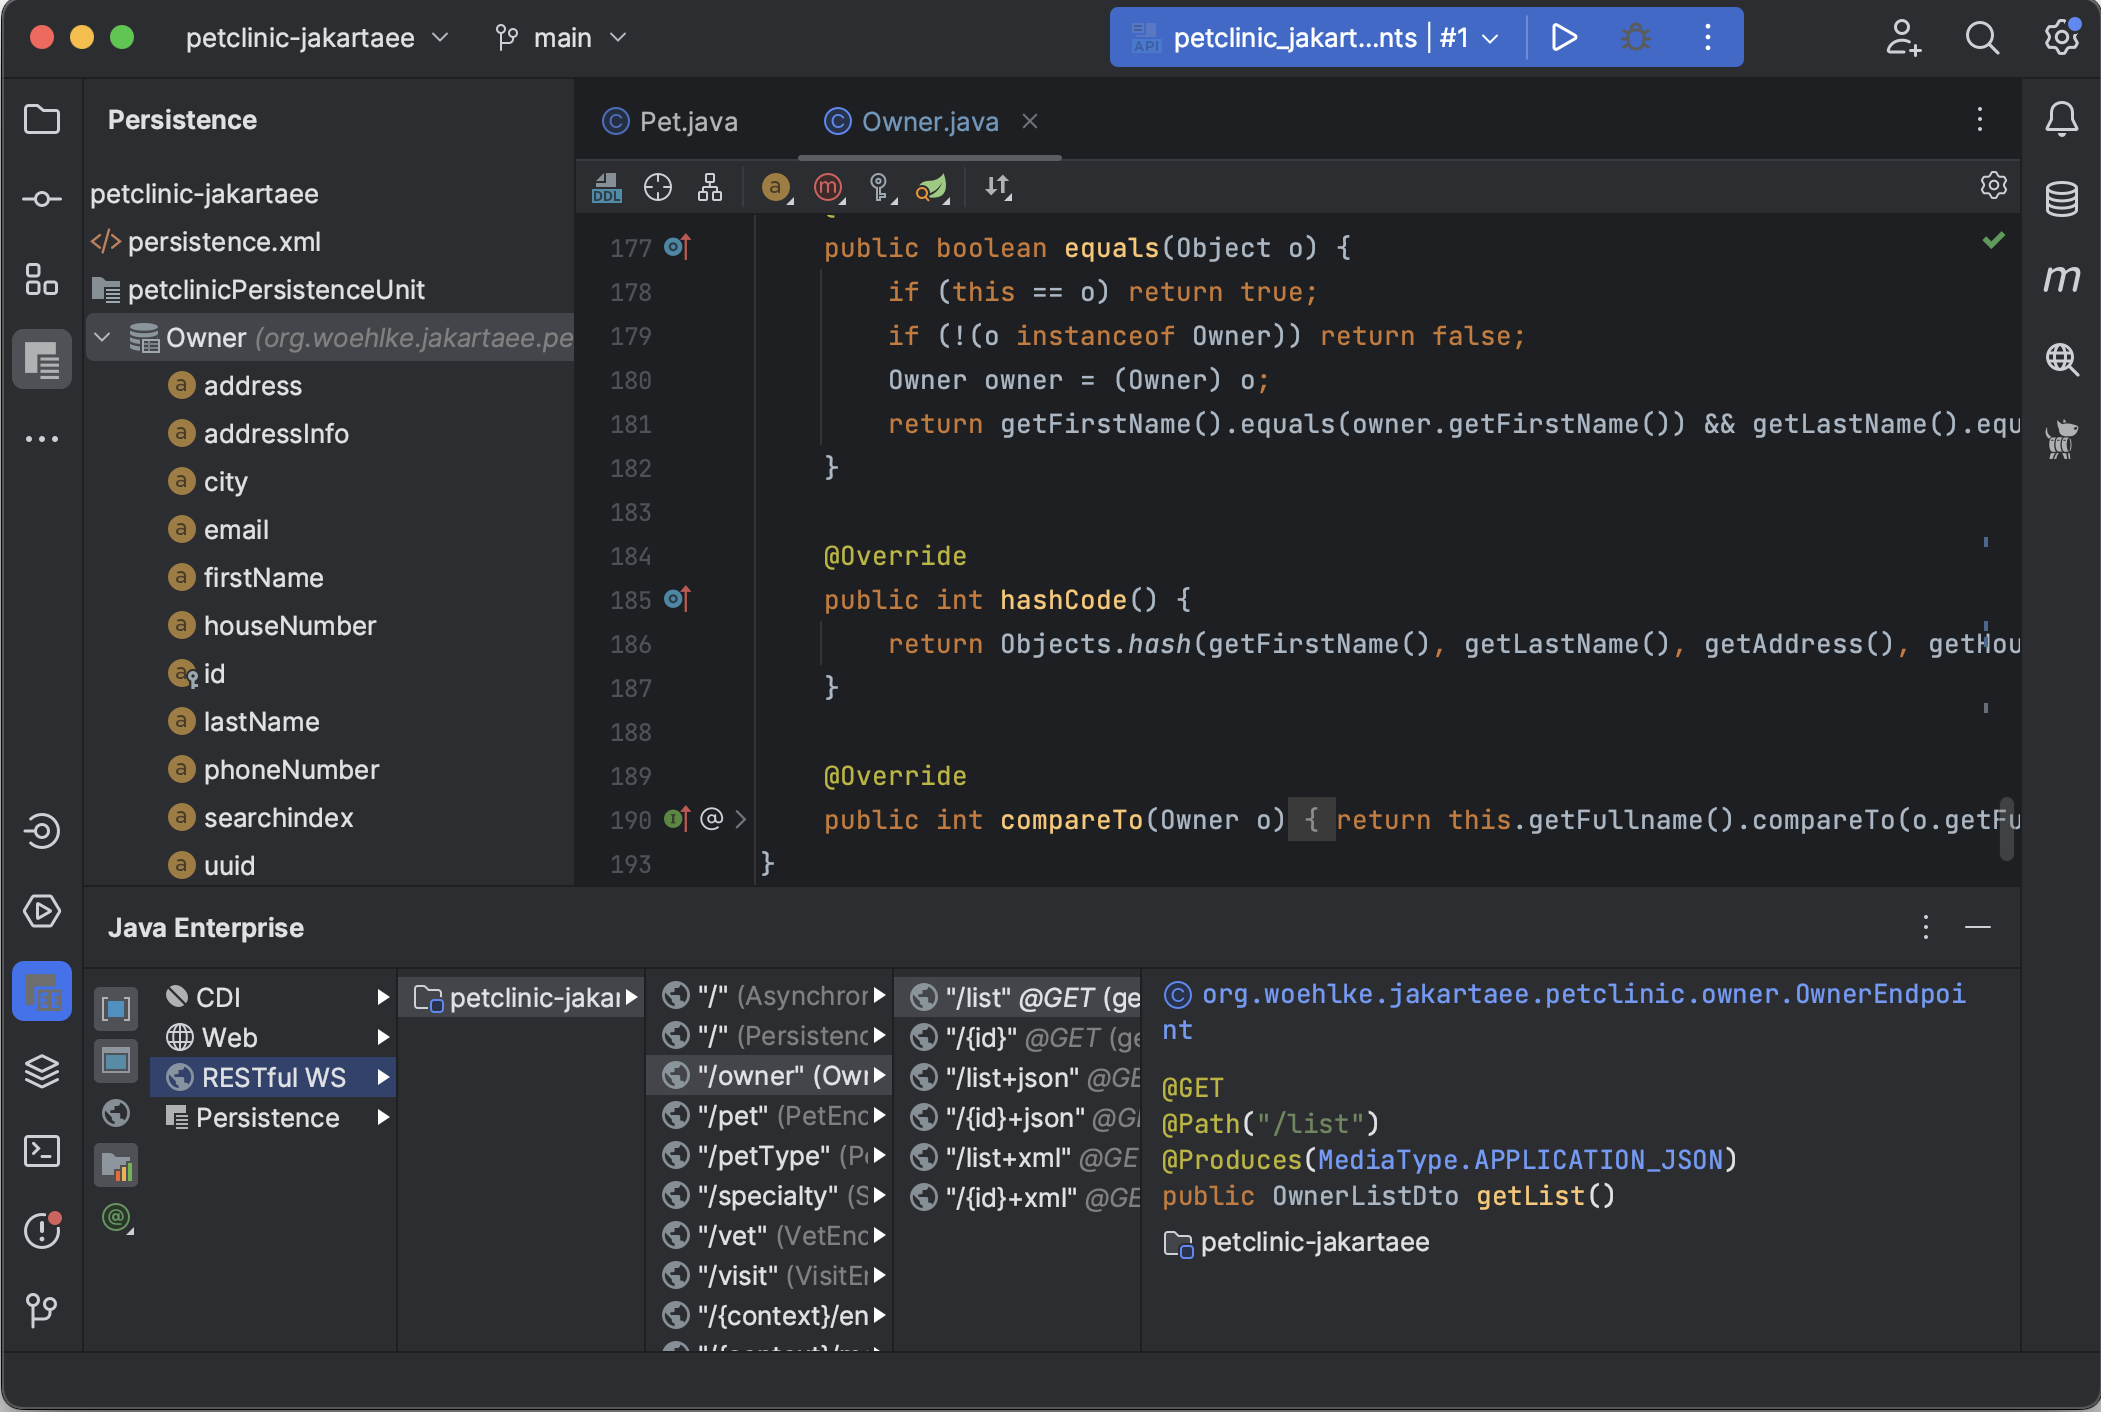Click the Spring leaf search icon
The width and height of the screenshot is (2101, 1412).
click(930, 187)
